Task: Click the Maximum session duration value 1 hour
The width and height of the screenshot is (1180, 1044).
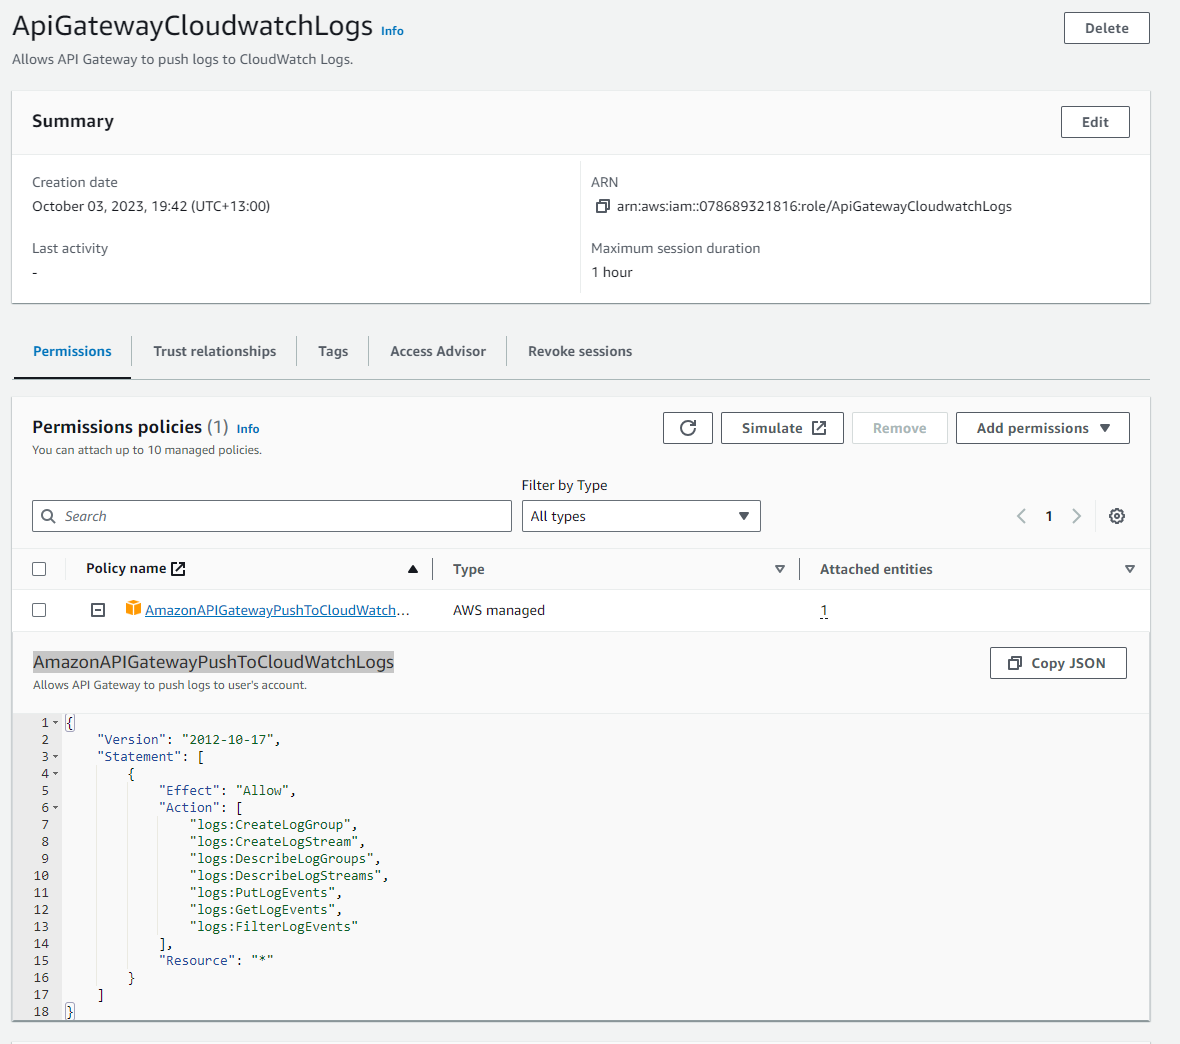Action: [612, 272]
